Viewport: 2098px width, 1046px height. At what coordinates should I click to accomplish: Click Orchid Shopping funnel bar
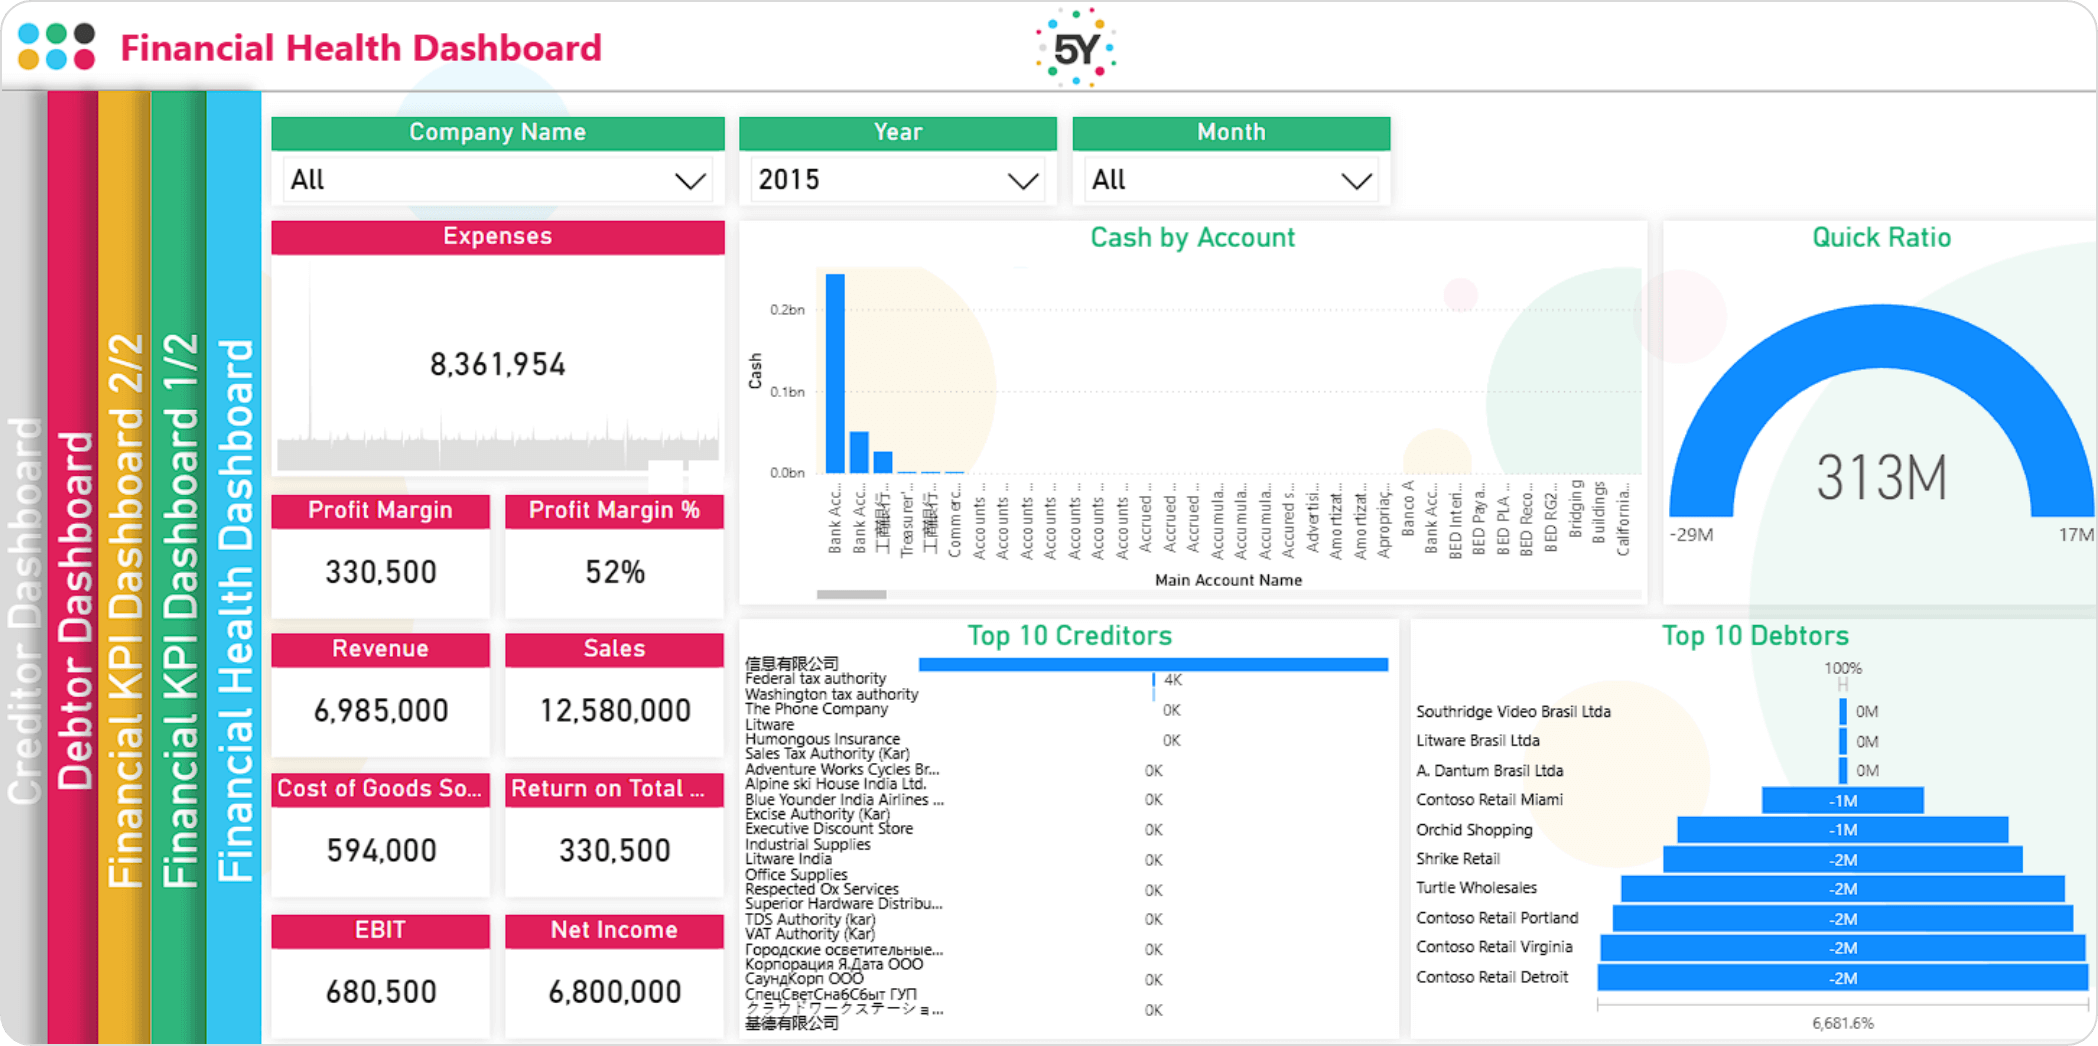click(1843, 830)
